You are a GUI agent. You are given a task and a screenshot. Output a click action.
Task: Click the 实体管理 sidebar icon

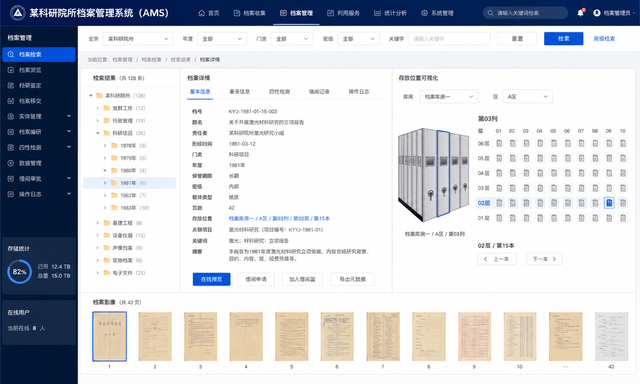[11, 116]
